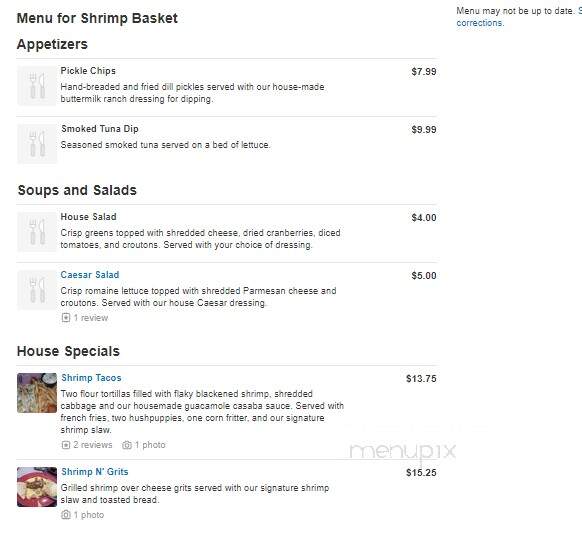Click the Pickle Chips fork-and-knife placeholder icon

click(37, 86)
